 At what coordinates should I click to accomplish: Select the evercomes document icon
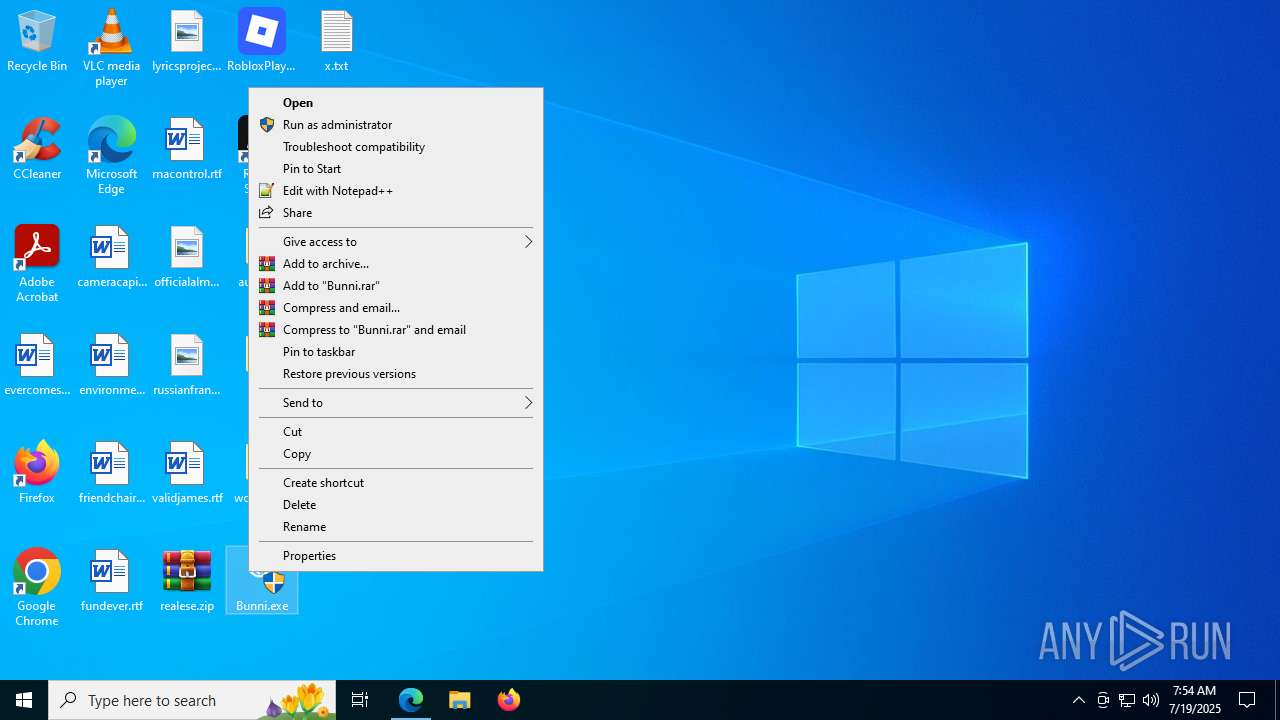[x=37, y=366]
